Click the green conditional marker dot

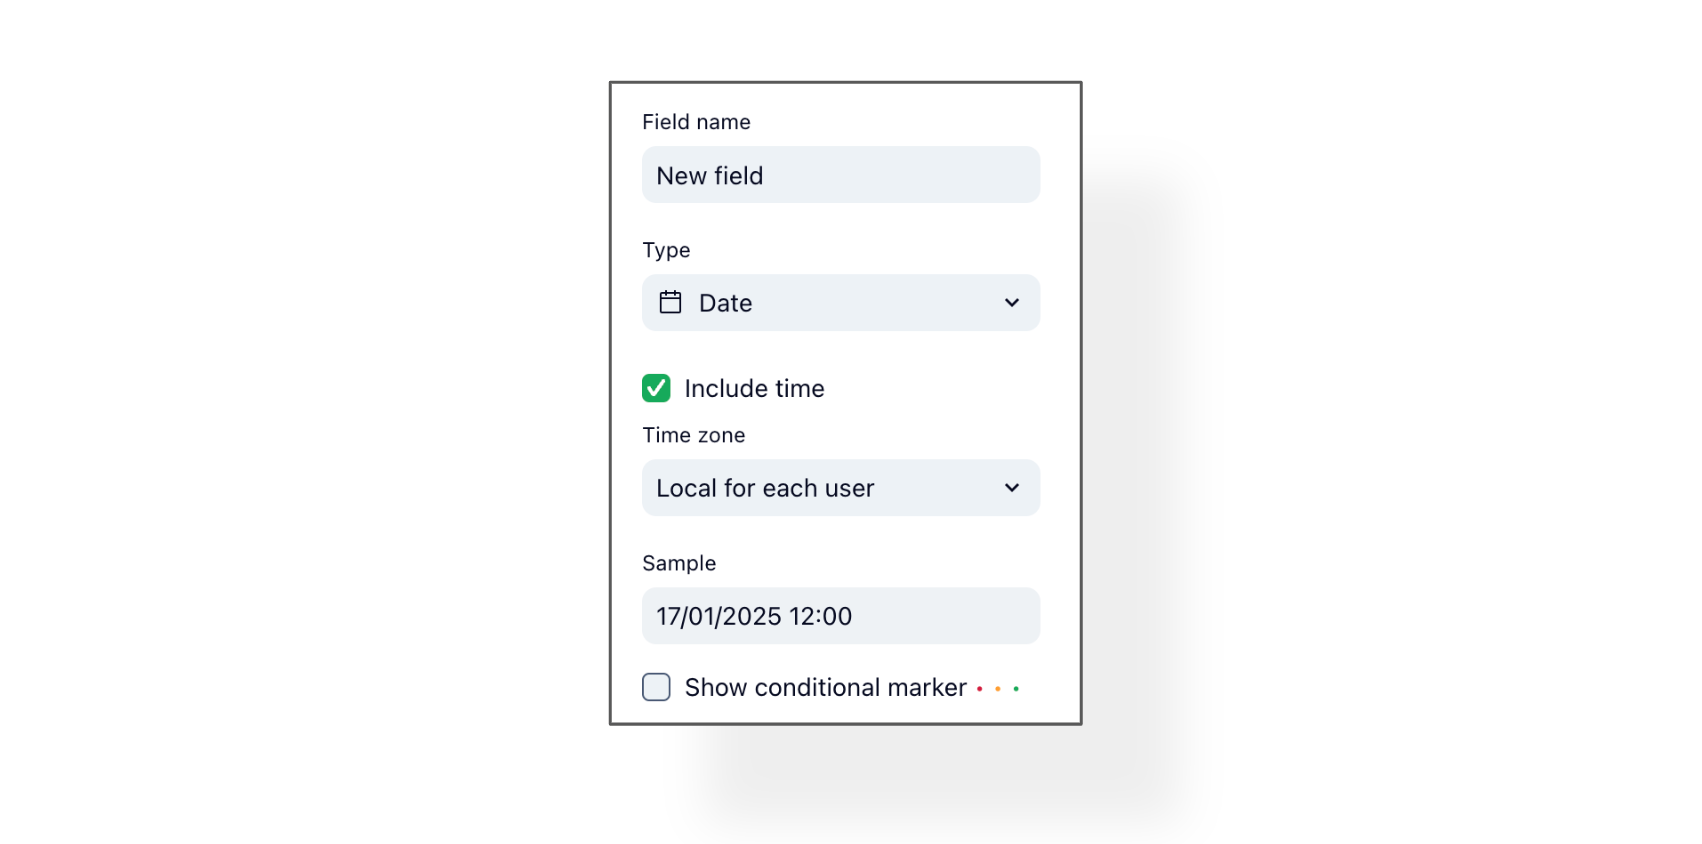pyautogui.click(x=1016, y=689)
